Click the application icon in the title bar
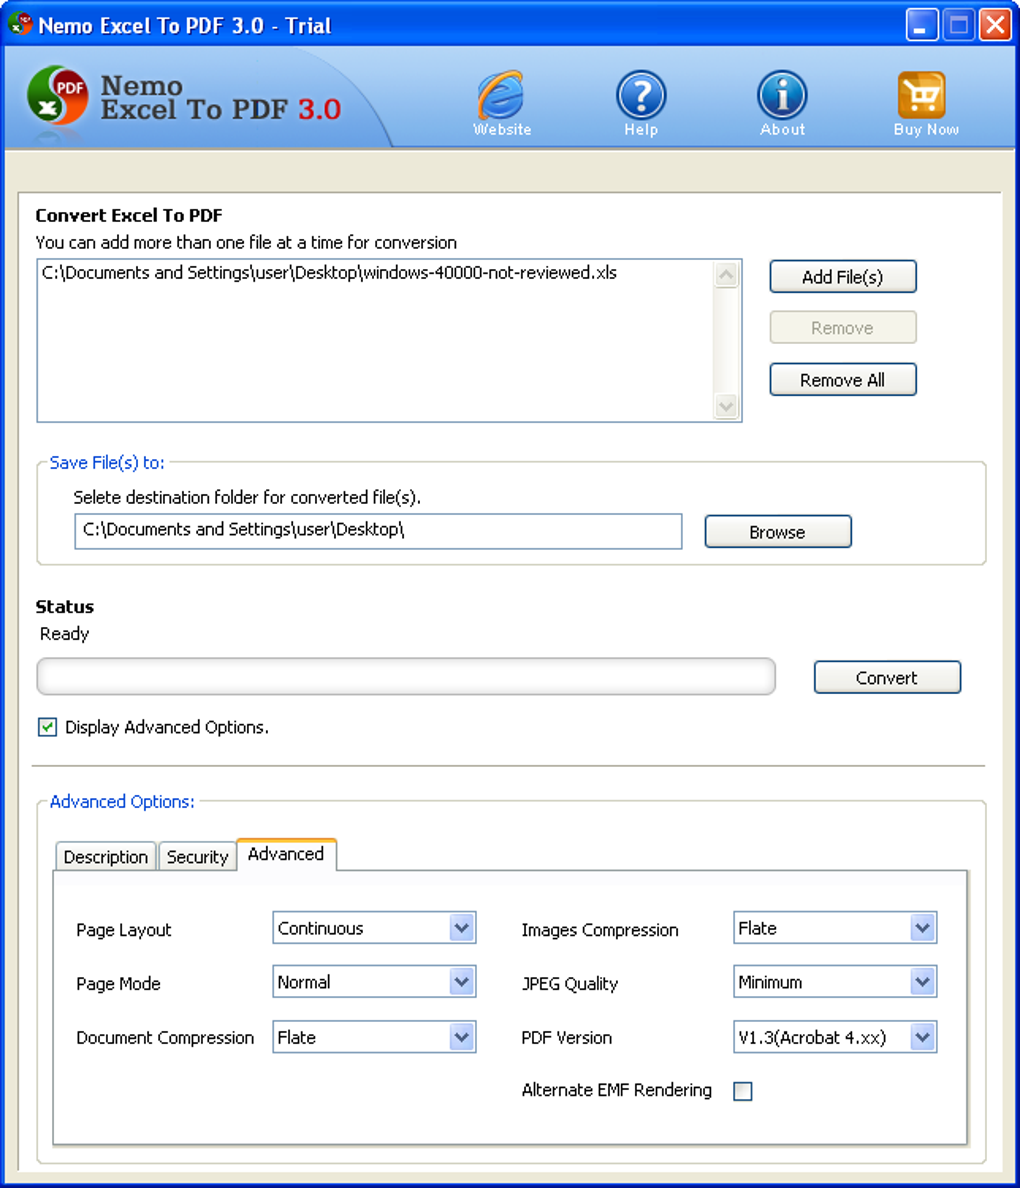The image size is (1020, 1188). coord(19,24)
